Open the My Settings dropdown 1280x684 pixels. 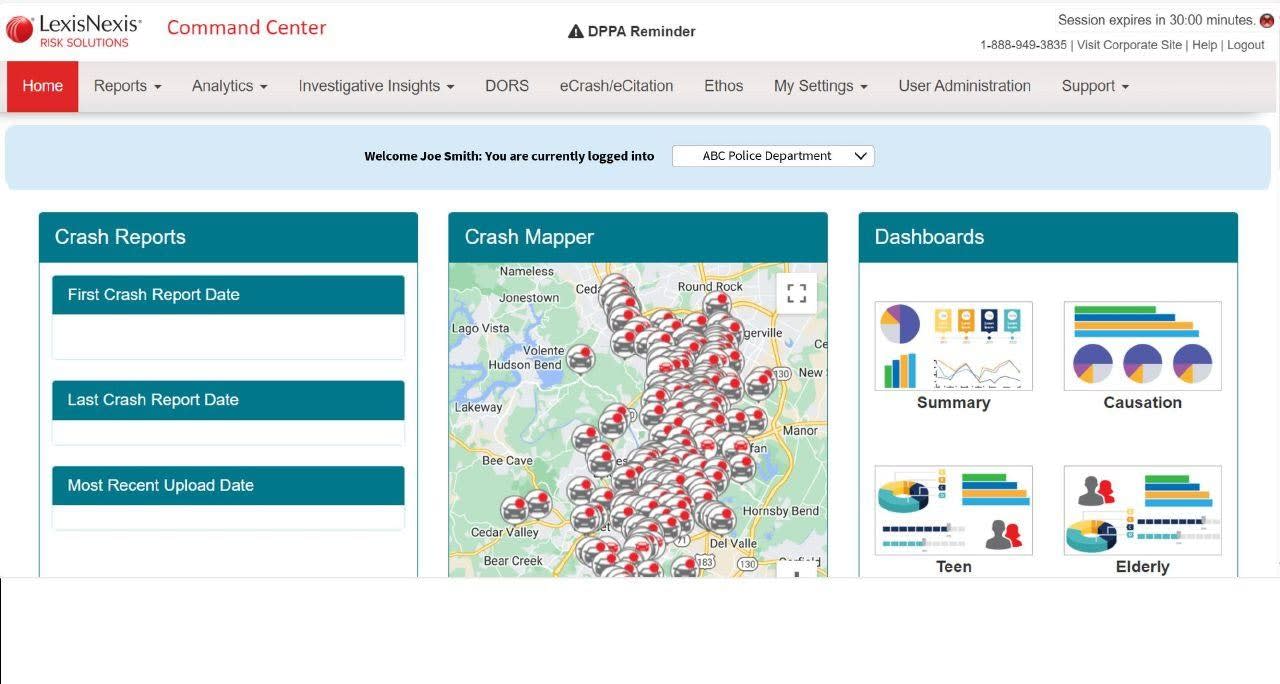[820, 86]
